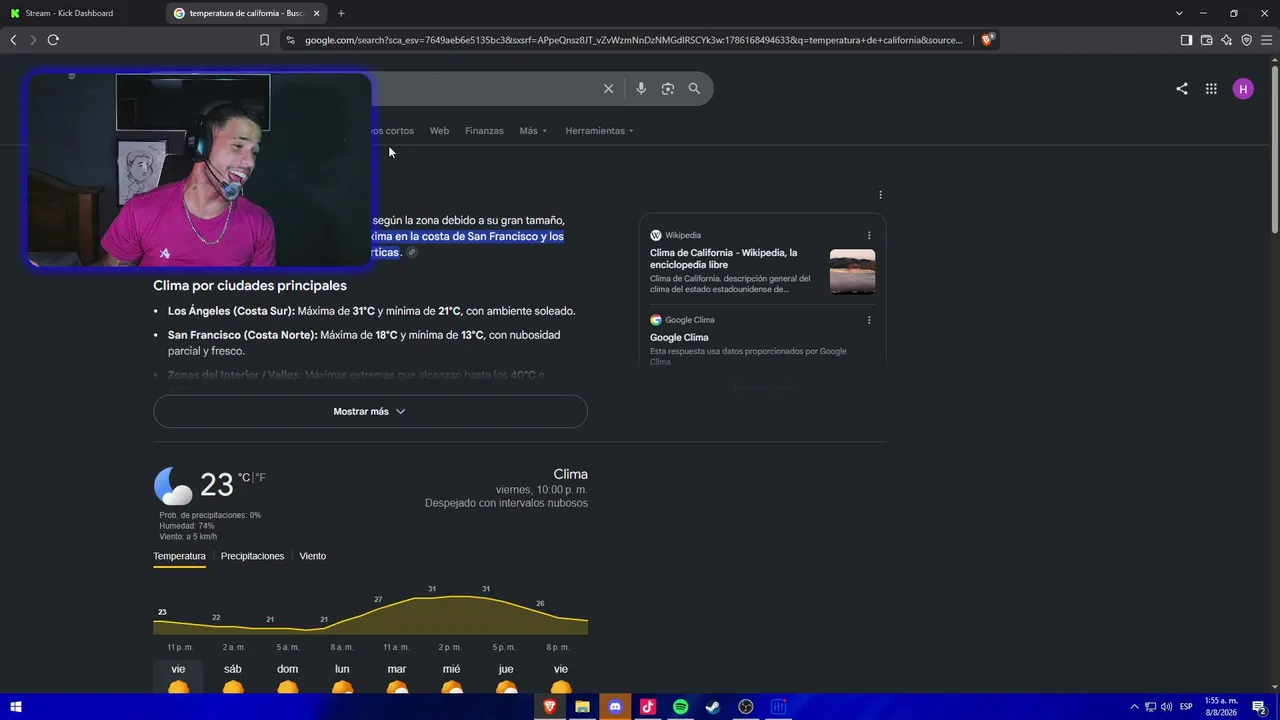Click the 2 p. m. point on temperature chart
Viewport: 1280px width, 720px height.
click(450, 597)
